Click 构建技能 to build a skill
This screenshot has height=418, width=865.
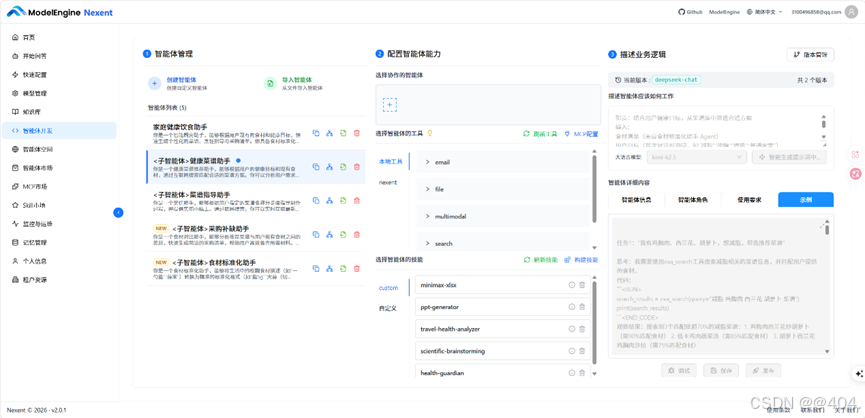click(581, 260)
